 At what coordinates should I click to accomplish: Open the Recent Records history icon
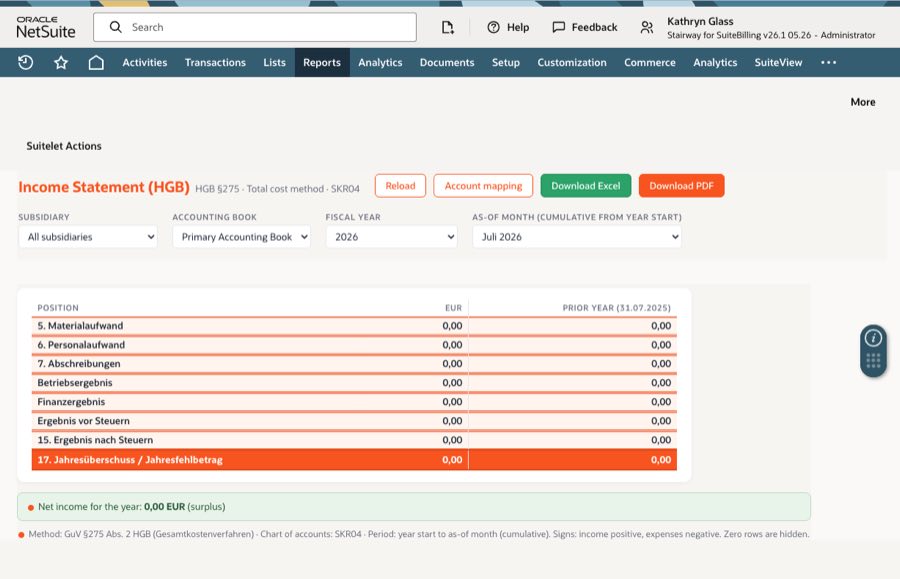(x=25, y=63)
